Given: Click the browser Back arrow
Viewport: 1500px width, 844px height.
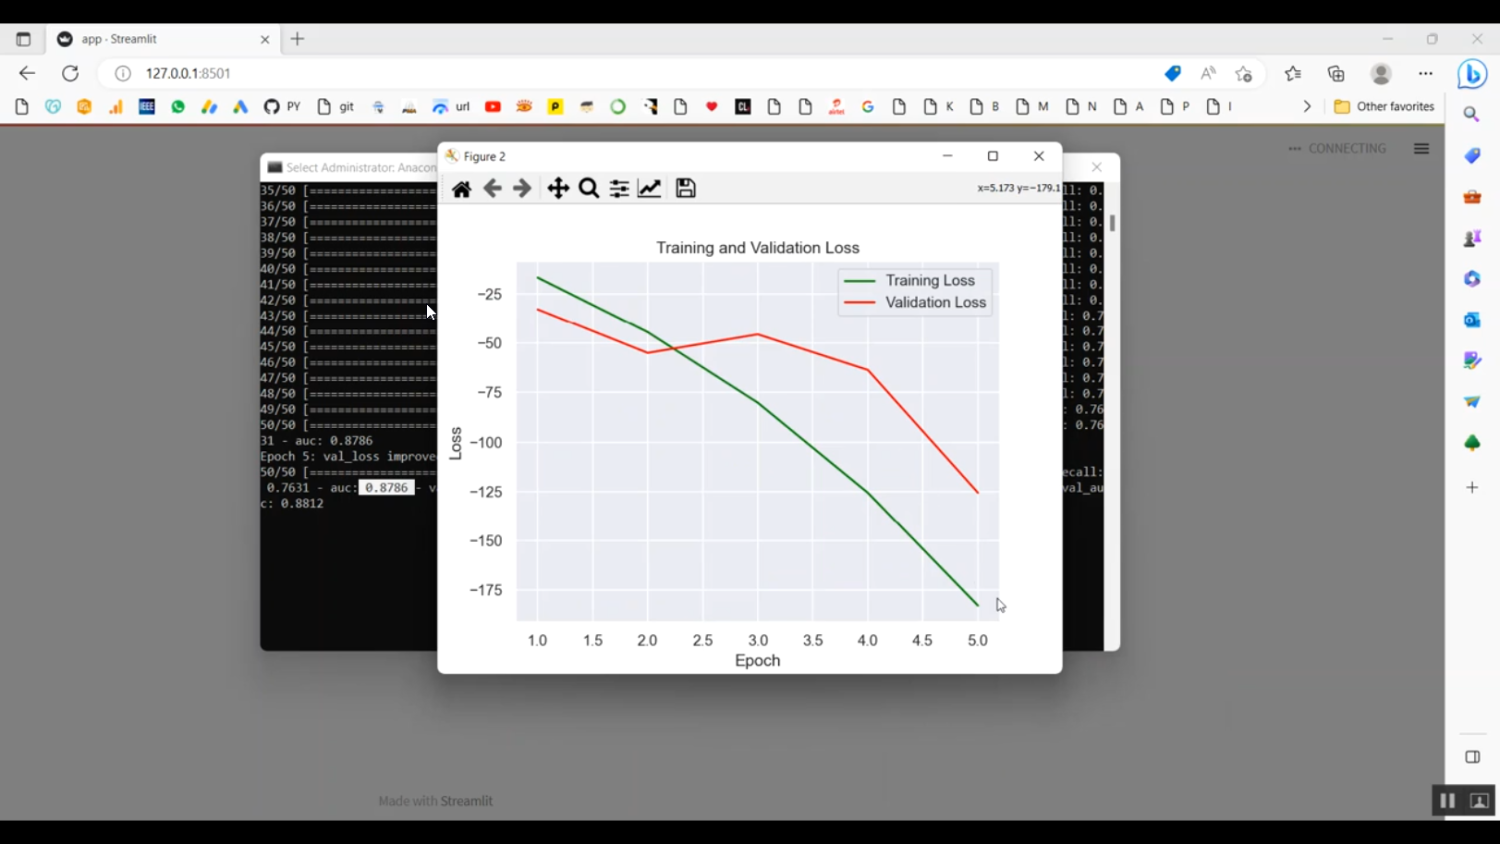Looking at the screenshot, I should coord(27,73).
